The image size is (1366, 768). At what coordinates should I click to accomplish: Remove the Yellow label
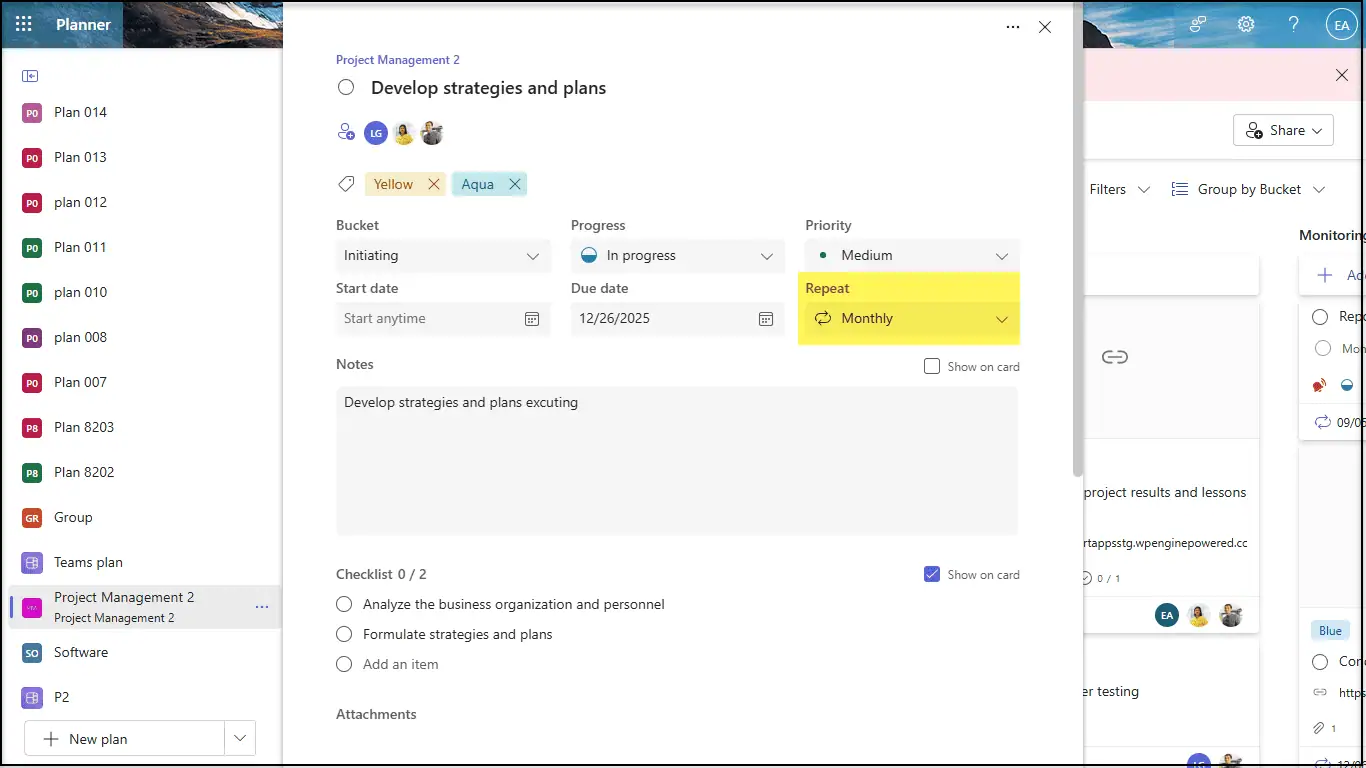click(434, 184)
